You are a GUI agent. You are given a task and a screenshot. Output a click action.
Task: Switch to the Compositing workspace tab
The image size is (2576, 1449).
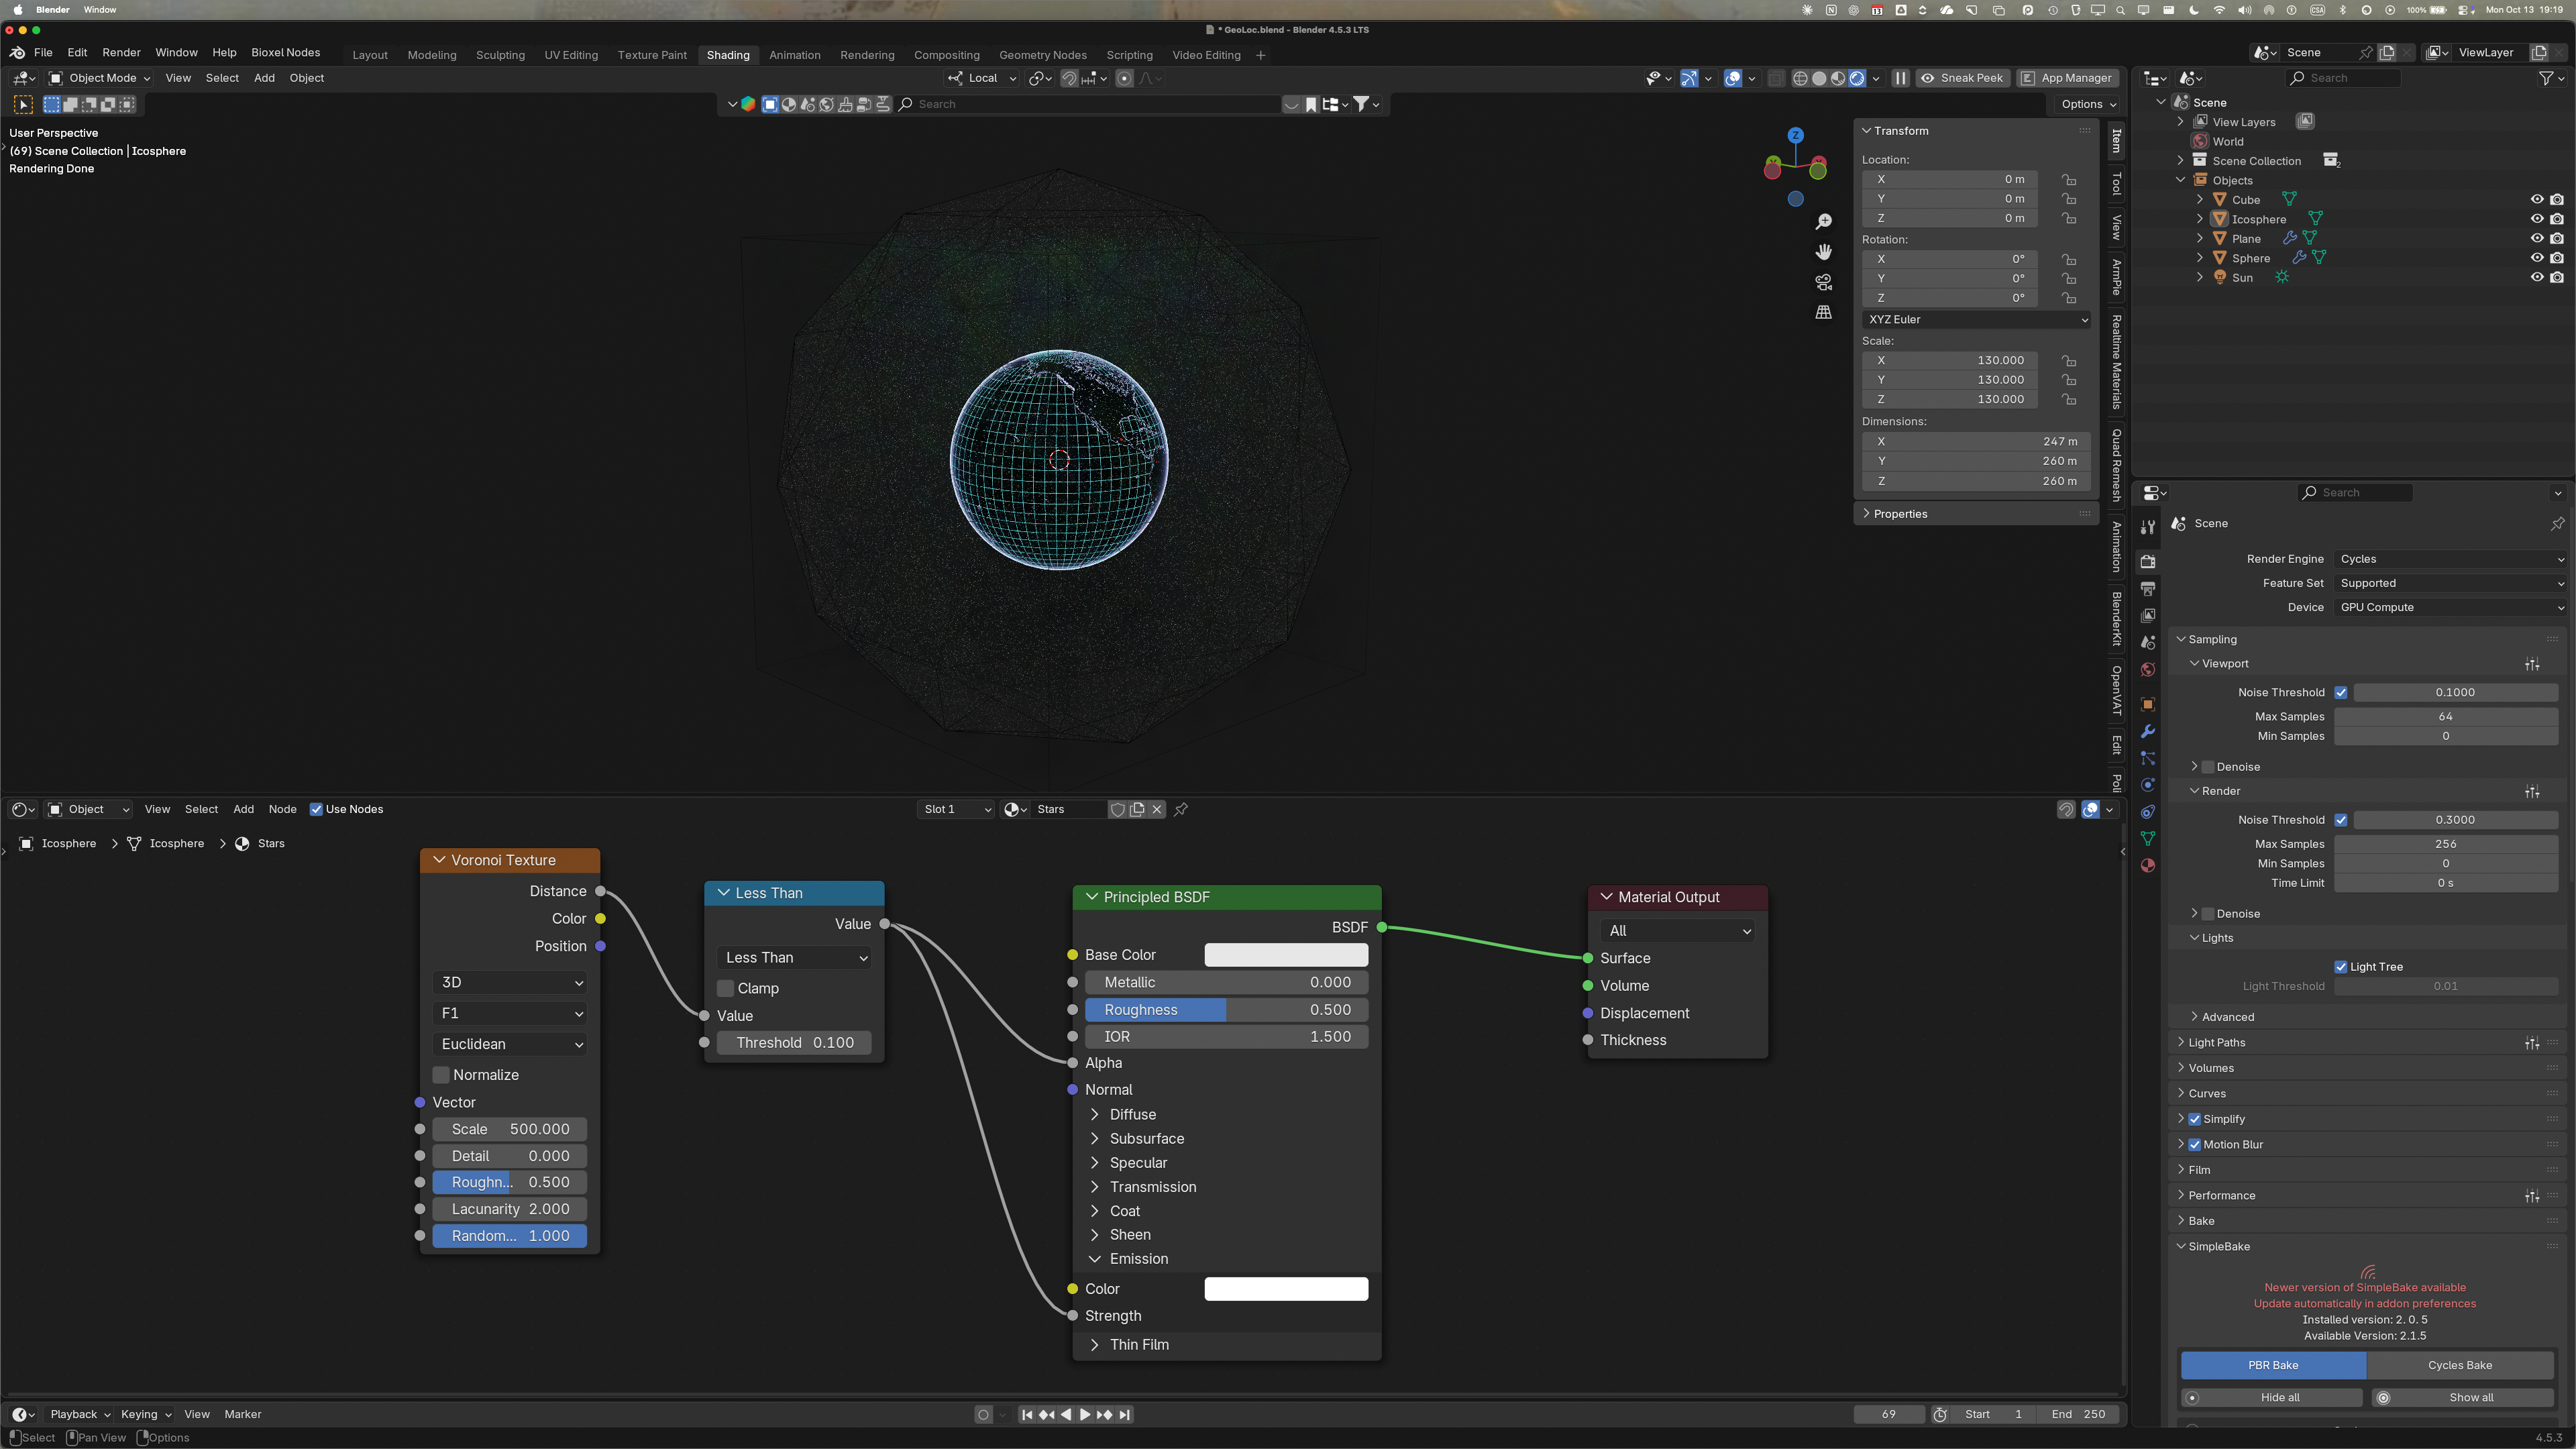[x=946, y=55]
